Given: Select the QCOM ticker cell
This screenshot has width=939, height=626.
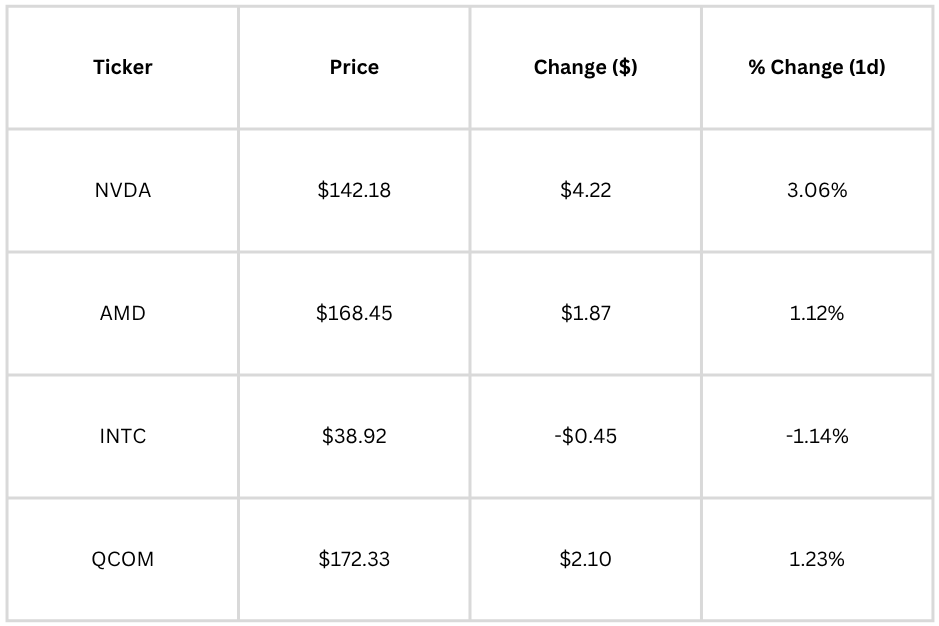Looking at the screenshot, I should point(123,560).
